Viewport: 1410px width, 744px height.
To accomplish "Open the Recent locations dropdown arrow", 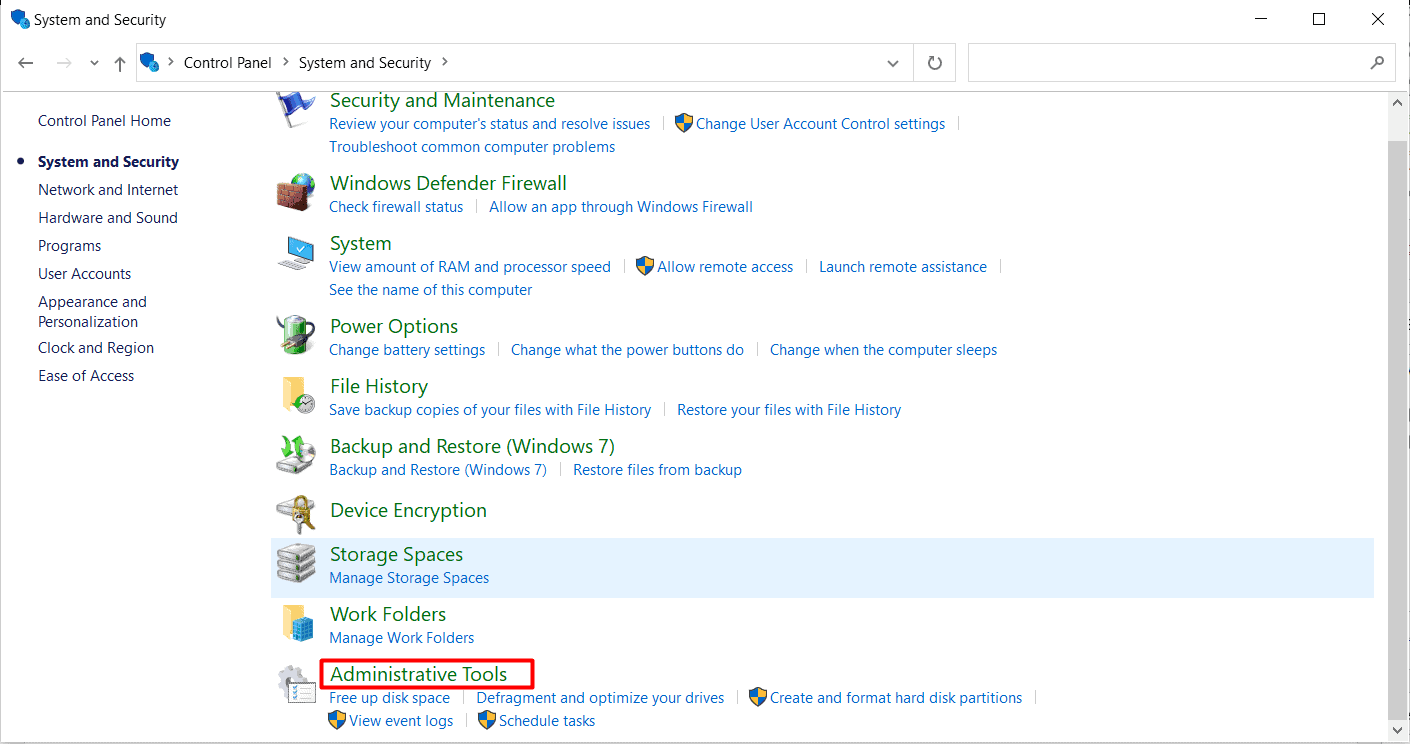I will coord(94,63).
